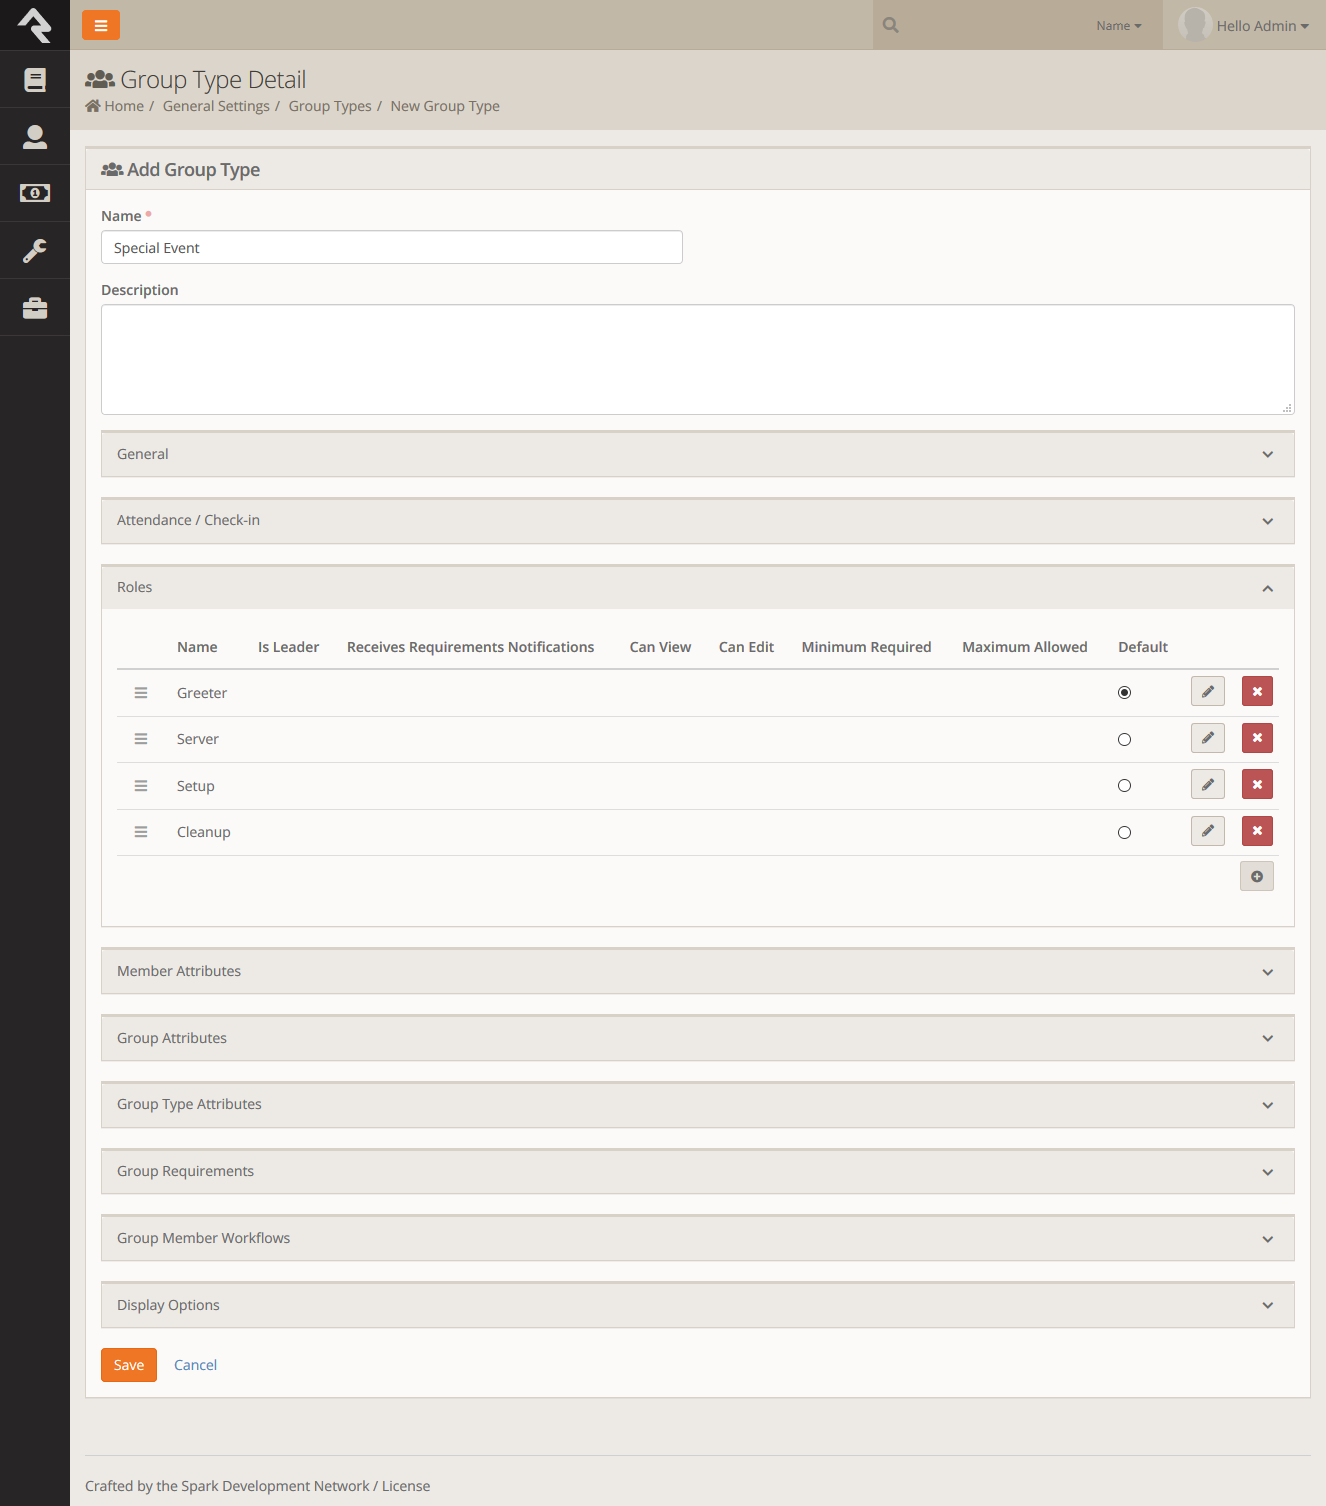Open the People sidebar icon

pyautogui.click(x=35, y=137)
